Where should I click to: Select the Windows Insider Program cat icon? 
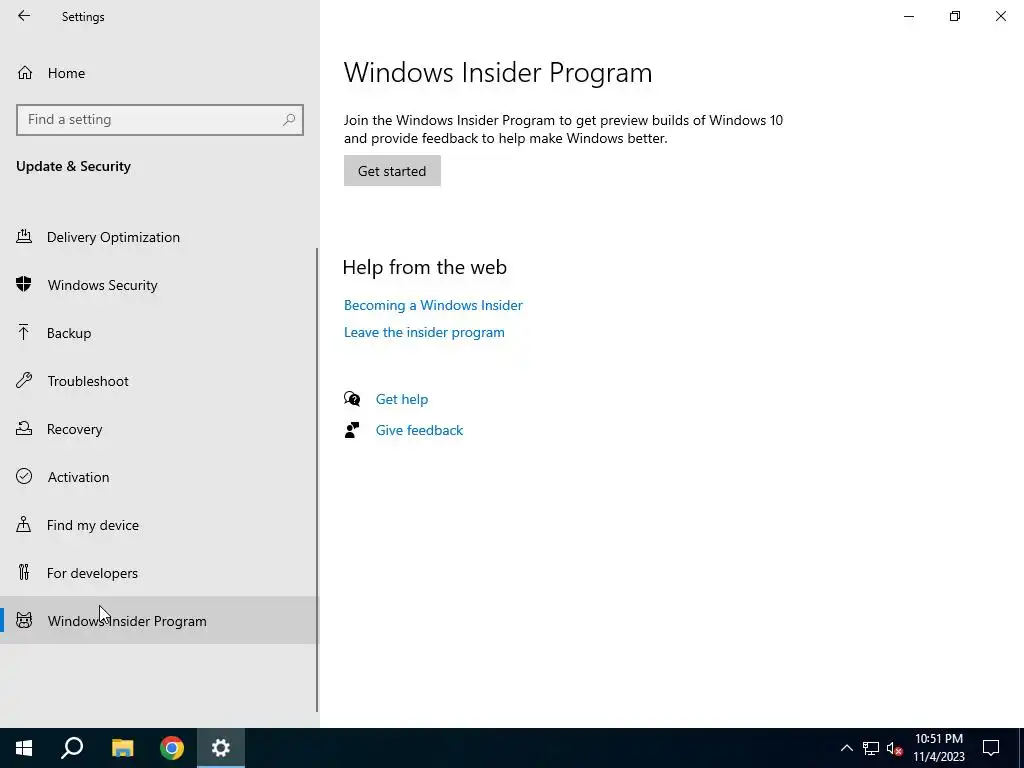click(24, 620)
